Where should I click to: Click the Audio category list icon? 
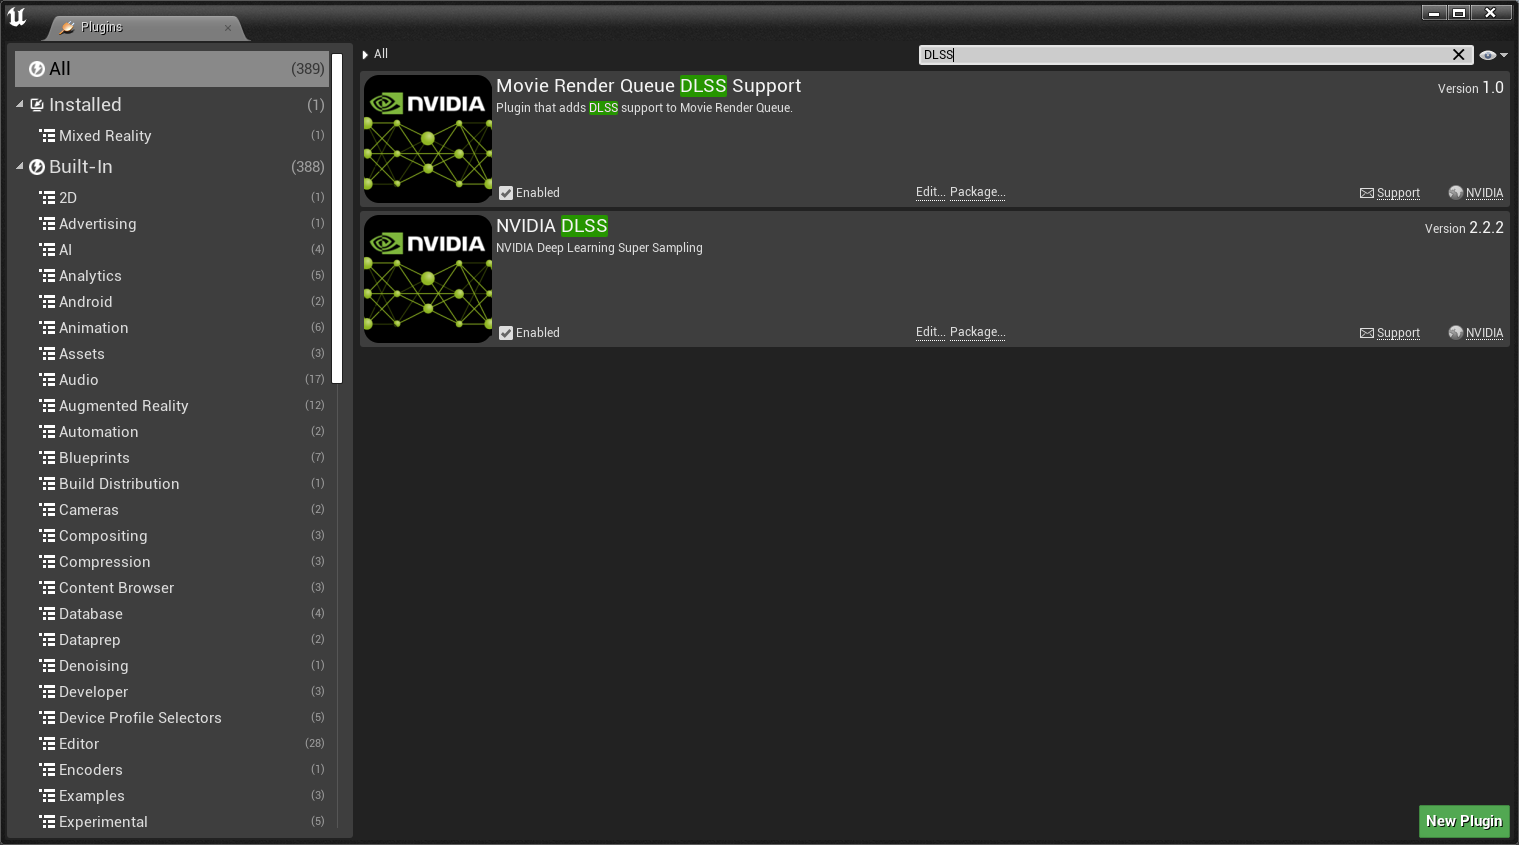click(47, 380)
